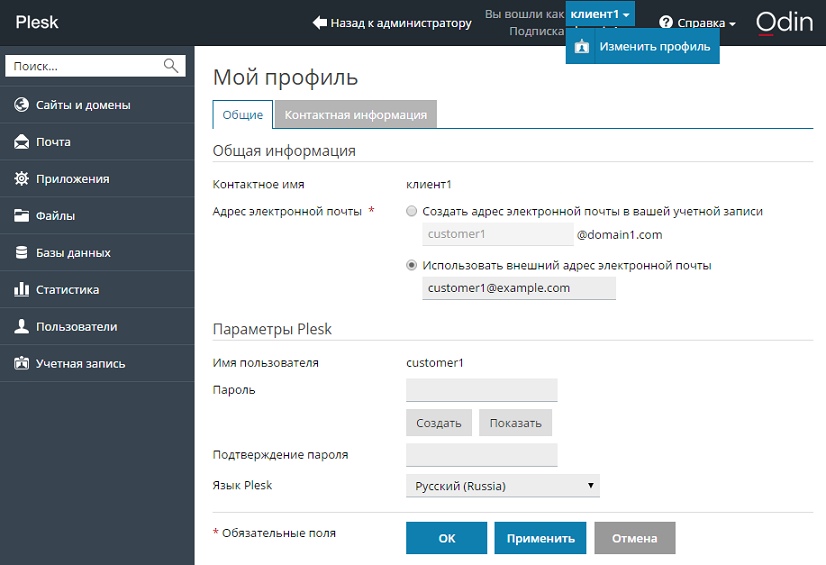This screenshot has height=565, width=826.
Task: Select 'Создать адрес электронной почты' radio option
Action: [x=411, y=211]
